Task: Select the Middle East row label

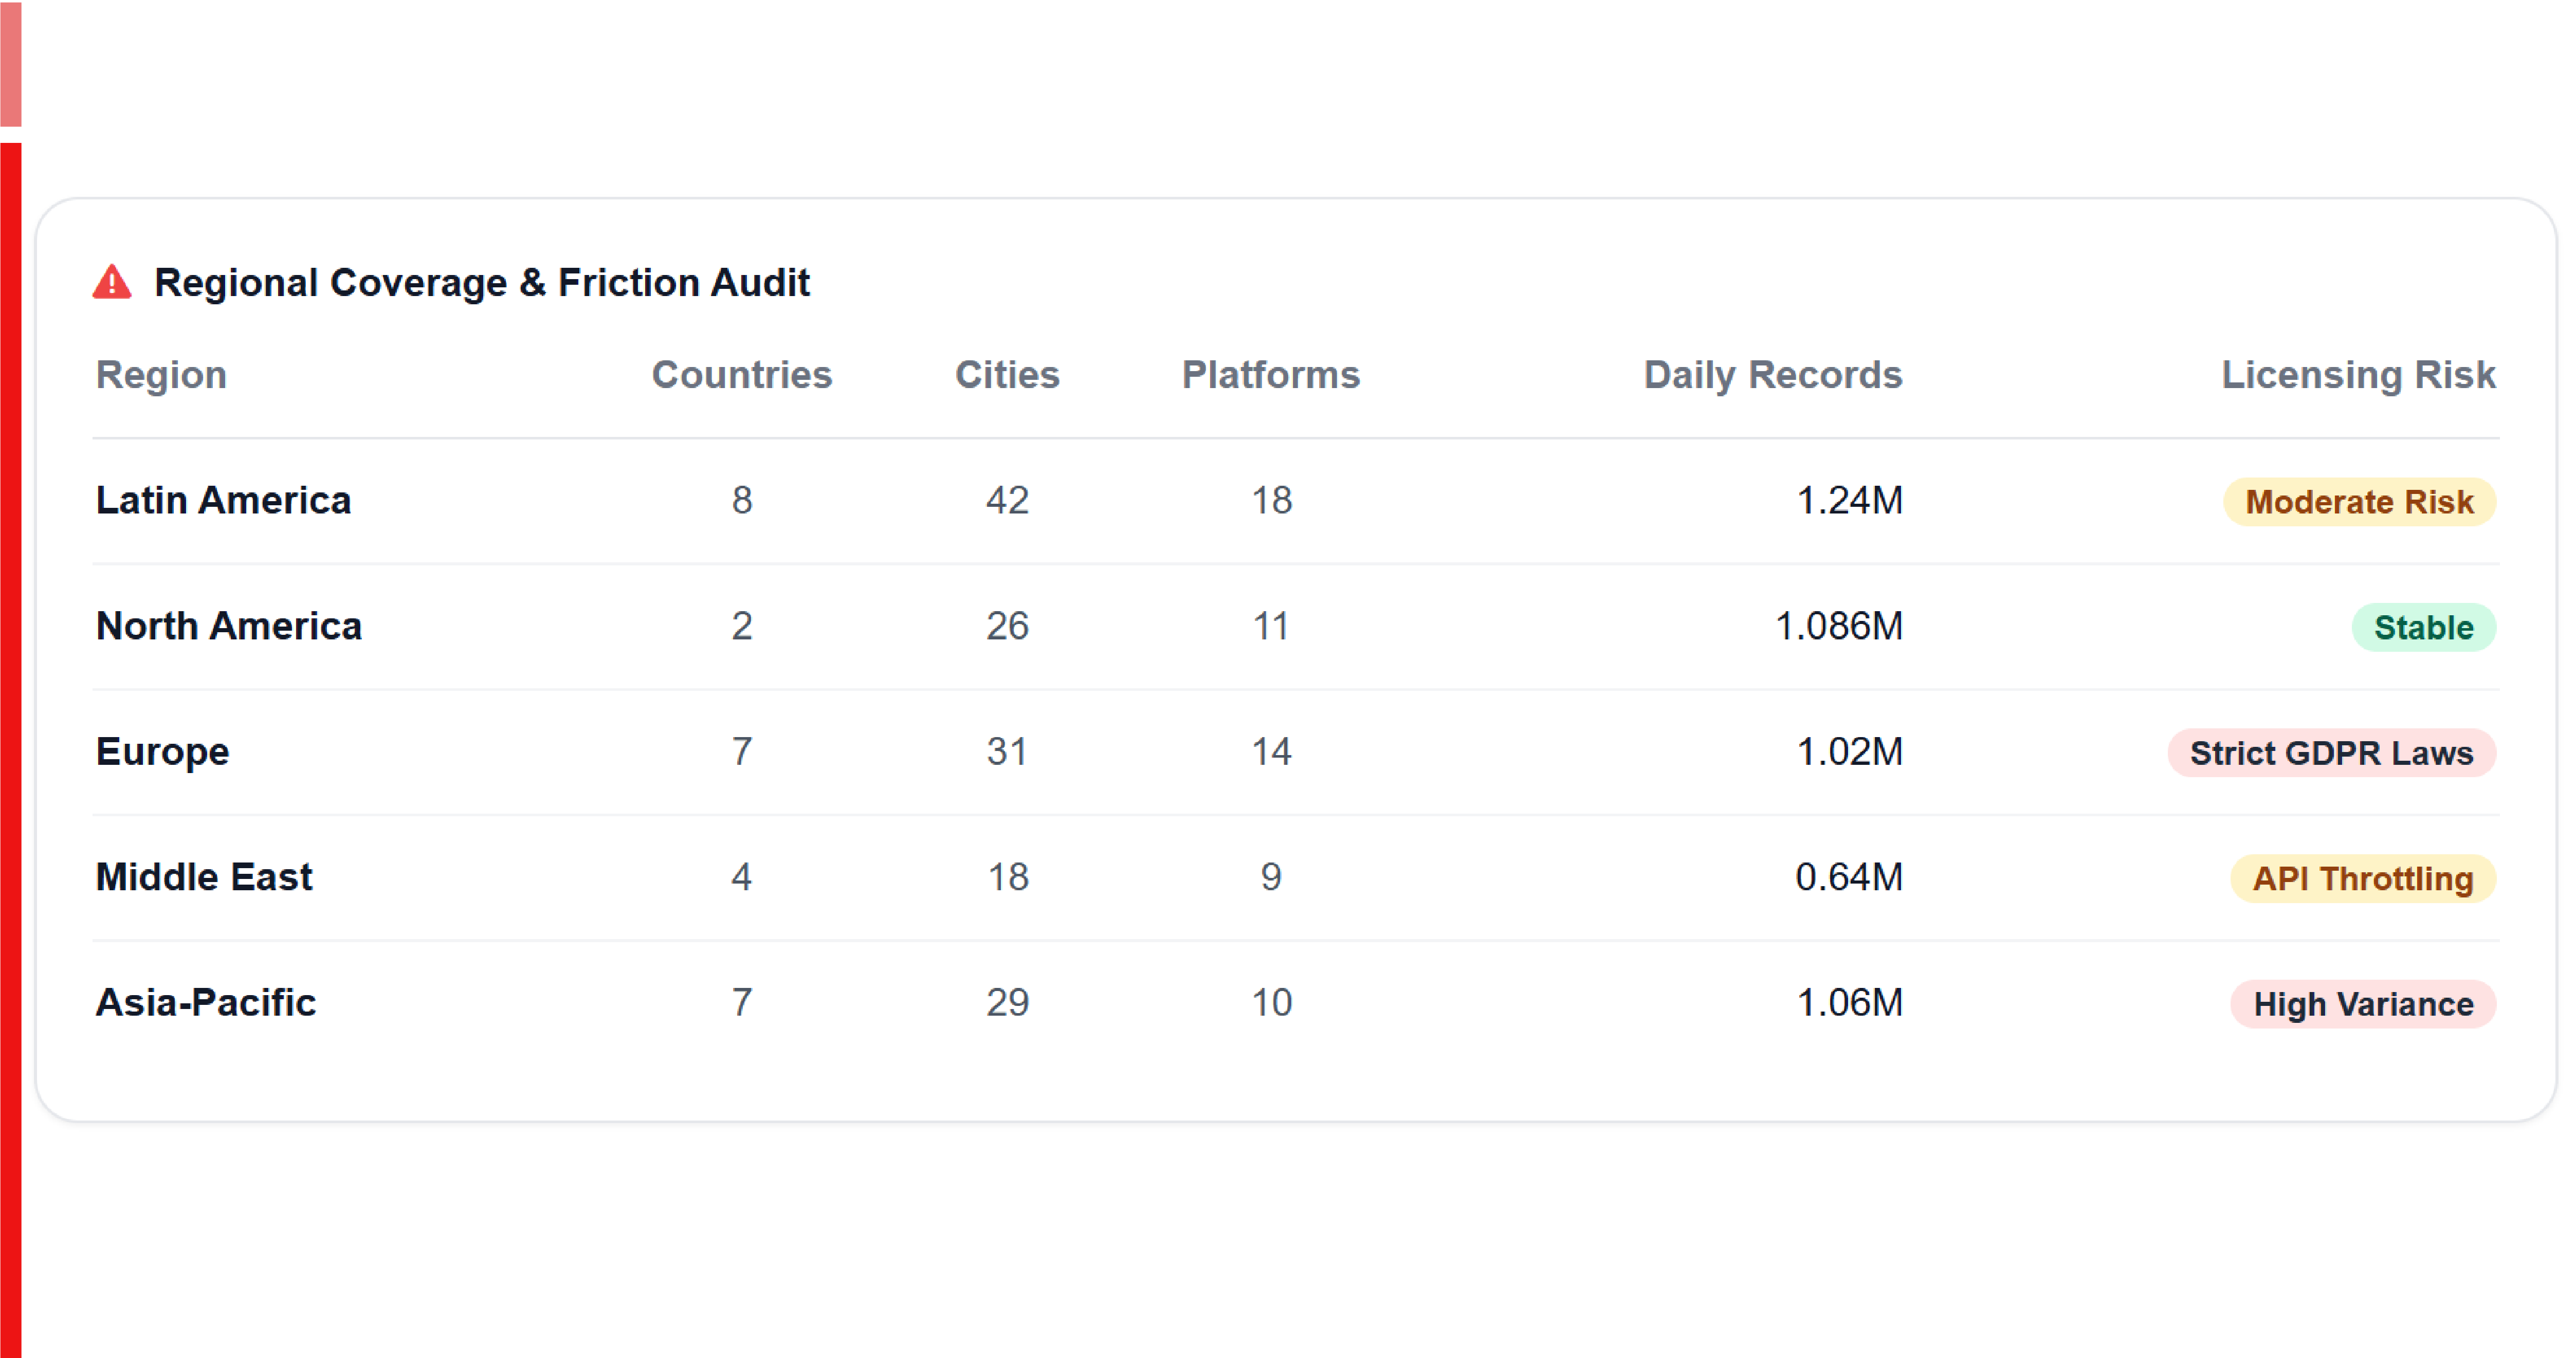Action: (x=204, y=877)
